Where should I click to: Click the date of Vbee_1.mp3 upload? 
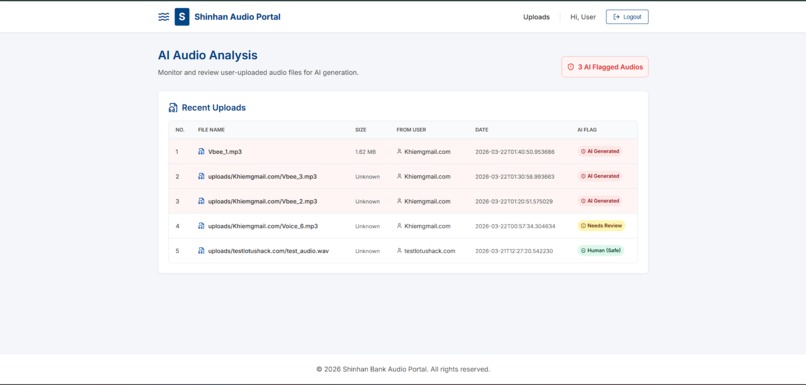515,152
